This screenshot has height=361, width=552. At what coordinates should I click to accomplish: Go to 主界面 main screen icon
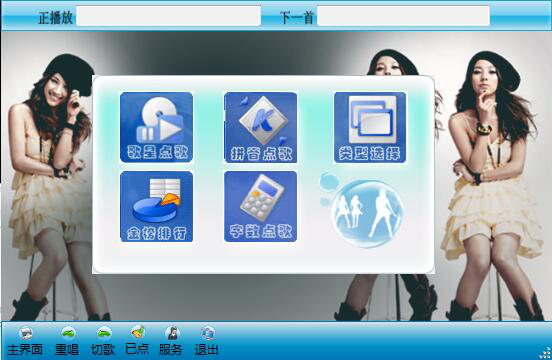[26, 332]
